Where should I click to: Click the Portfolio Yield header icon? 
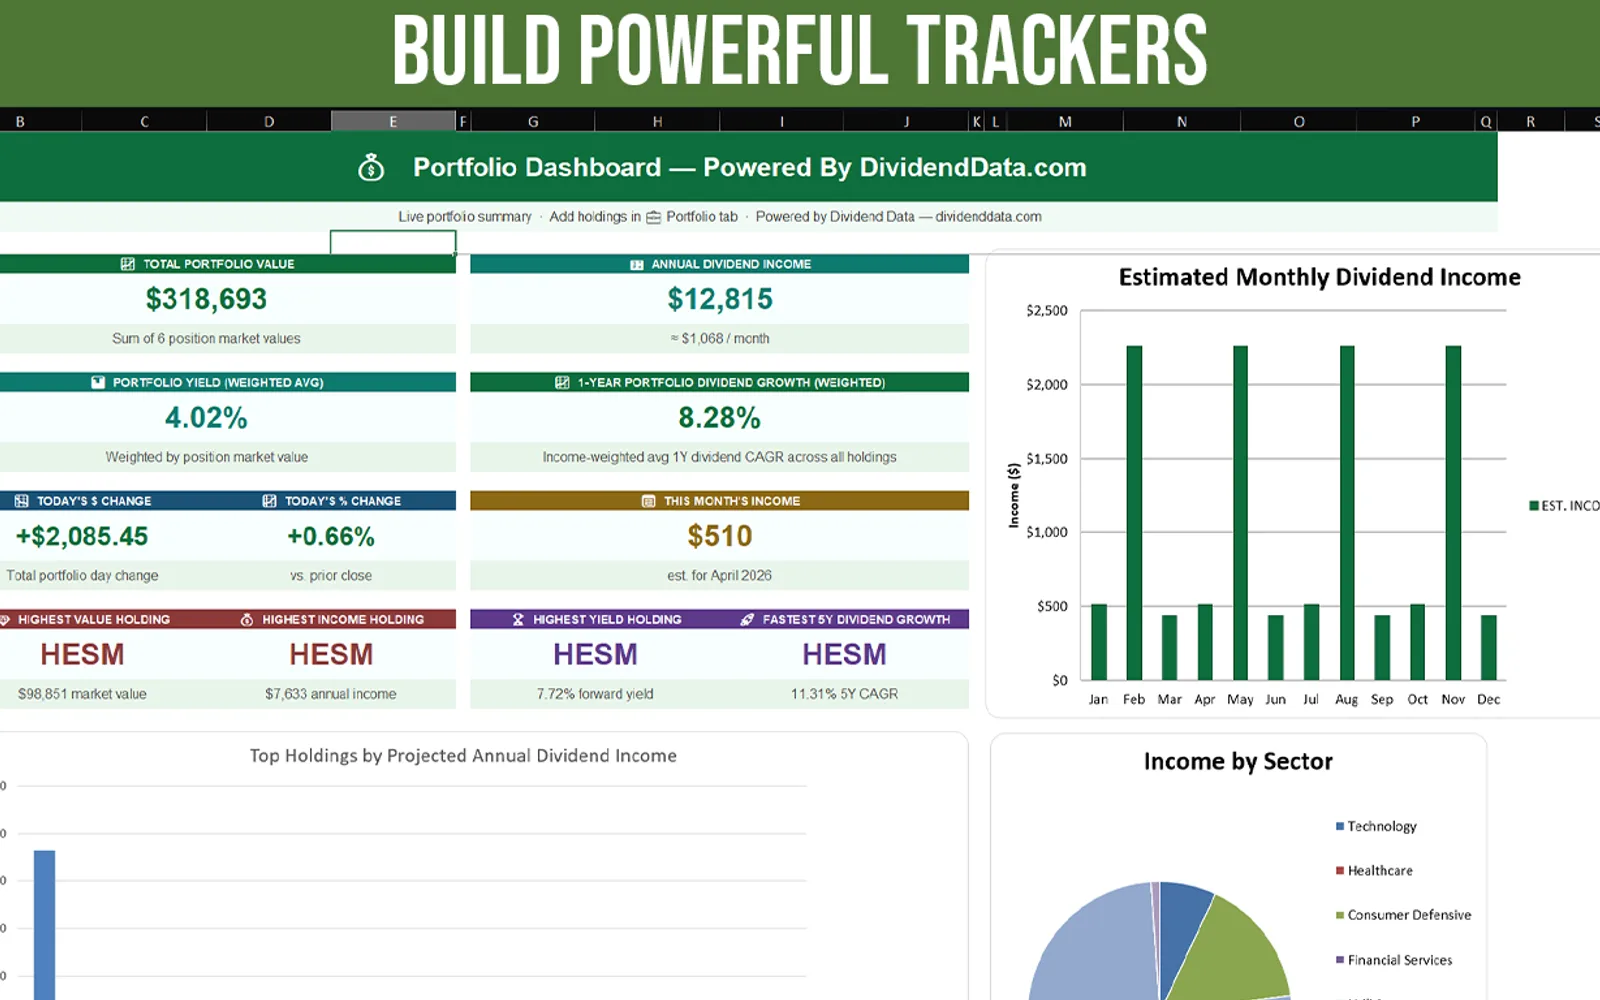[98, 382]
